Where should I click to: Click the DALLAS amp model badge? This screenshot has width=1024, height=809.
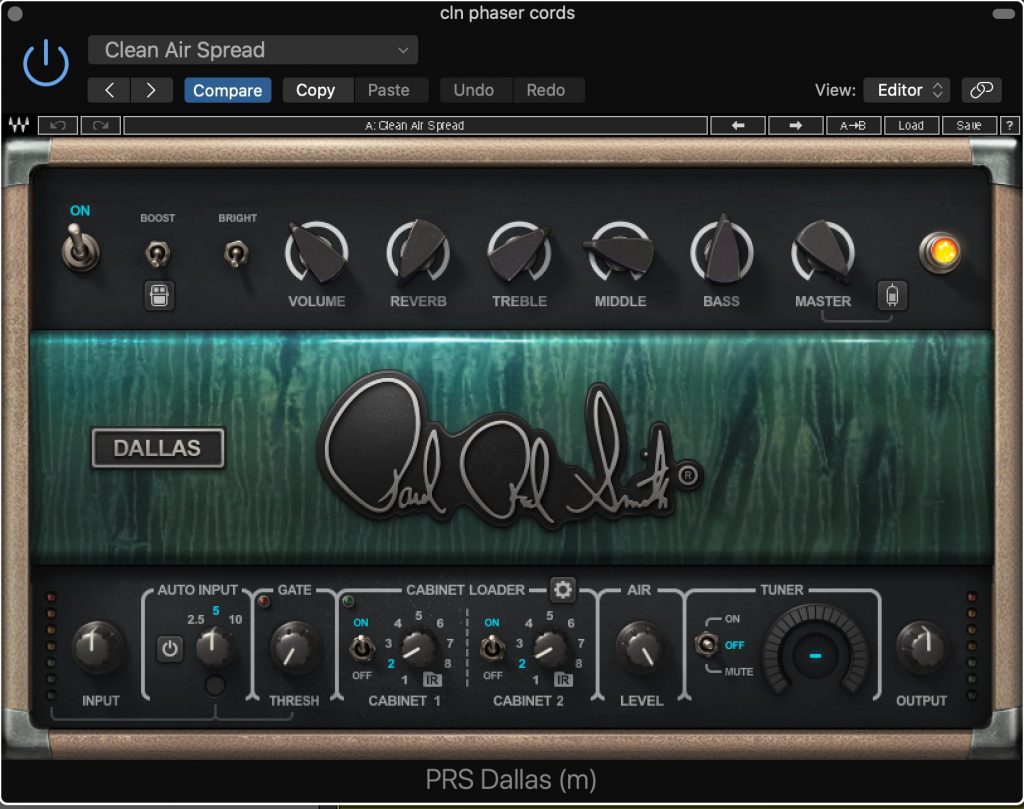157,448
